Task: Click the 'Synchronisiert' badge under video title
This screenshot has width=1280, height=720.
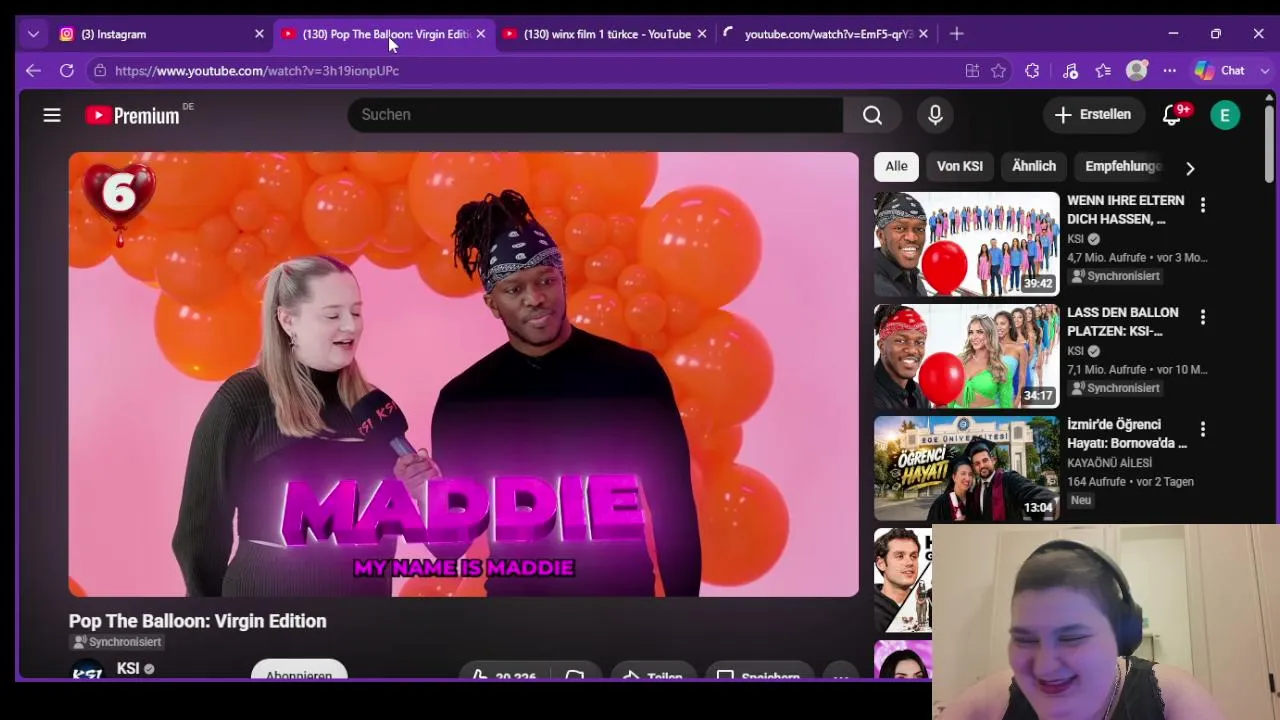Action: [x=116, y=642]
